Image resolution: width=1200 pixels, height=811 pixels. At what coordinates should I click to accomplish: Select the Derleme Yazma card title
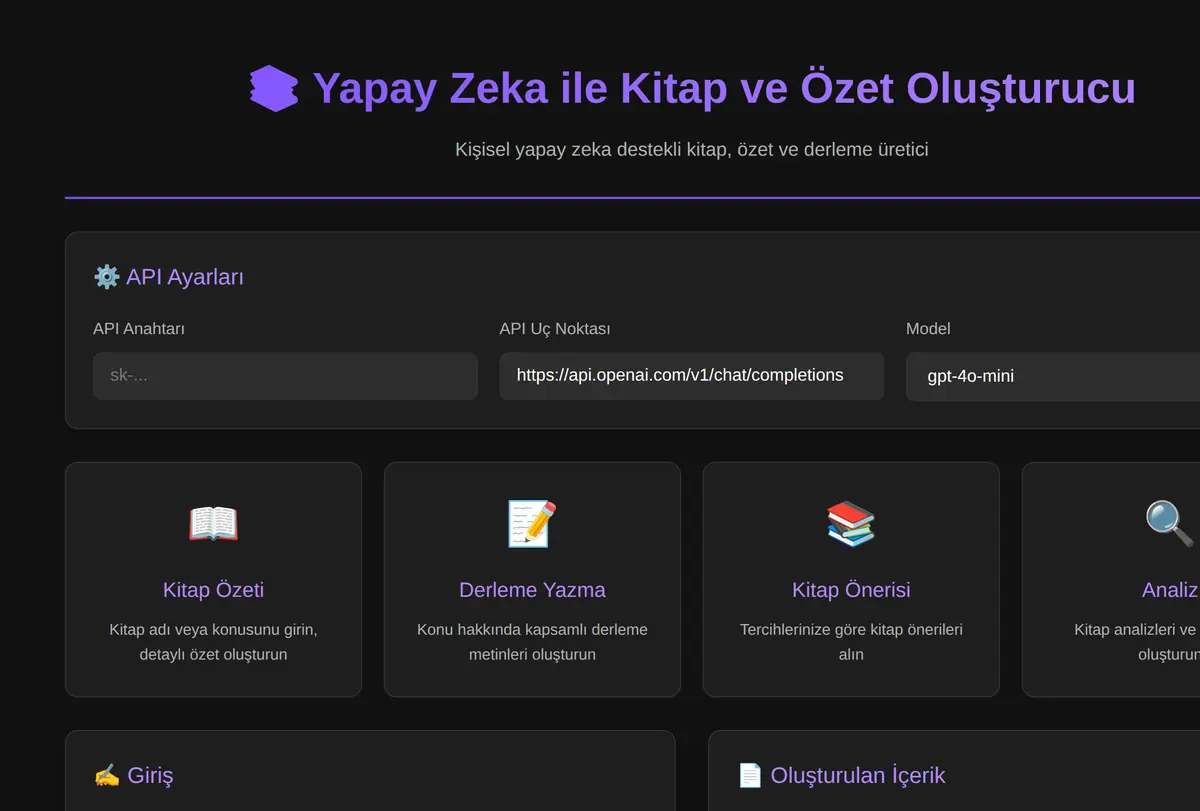(532, 590)
